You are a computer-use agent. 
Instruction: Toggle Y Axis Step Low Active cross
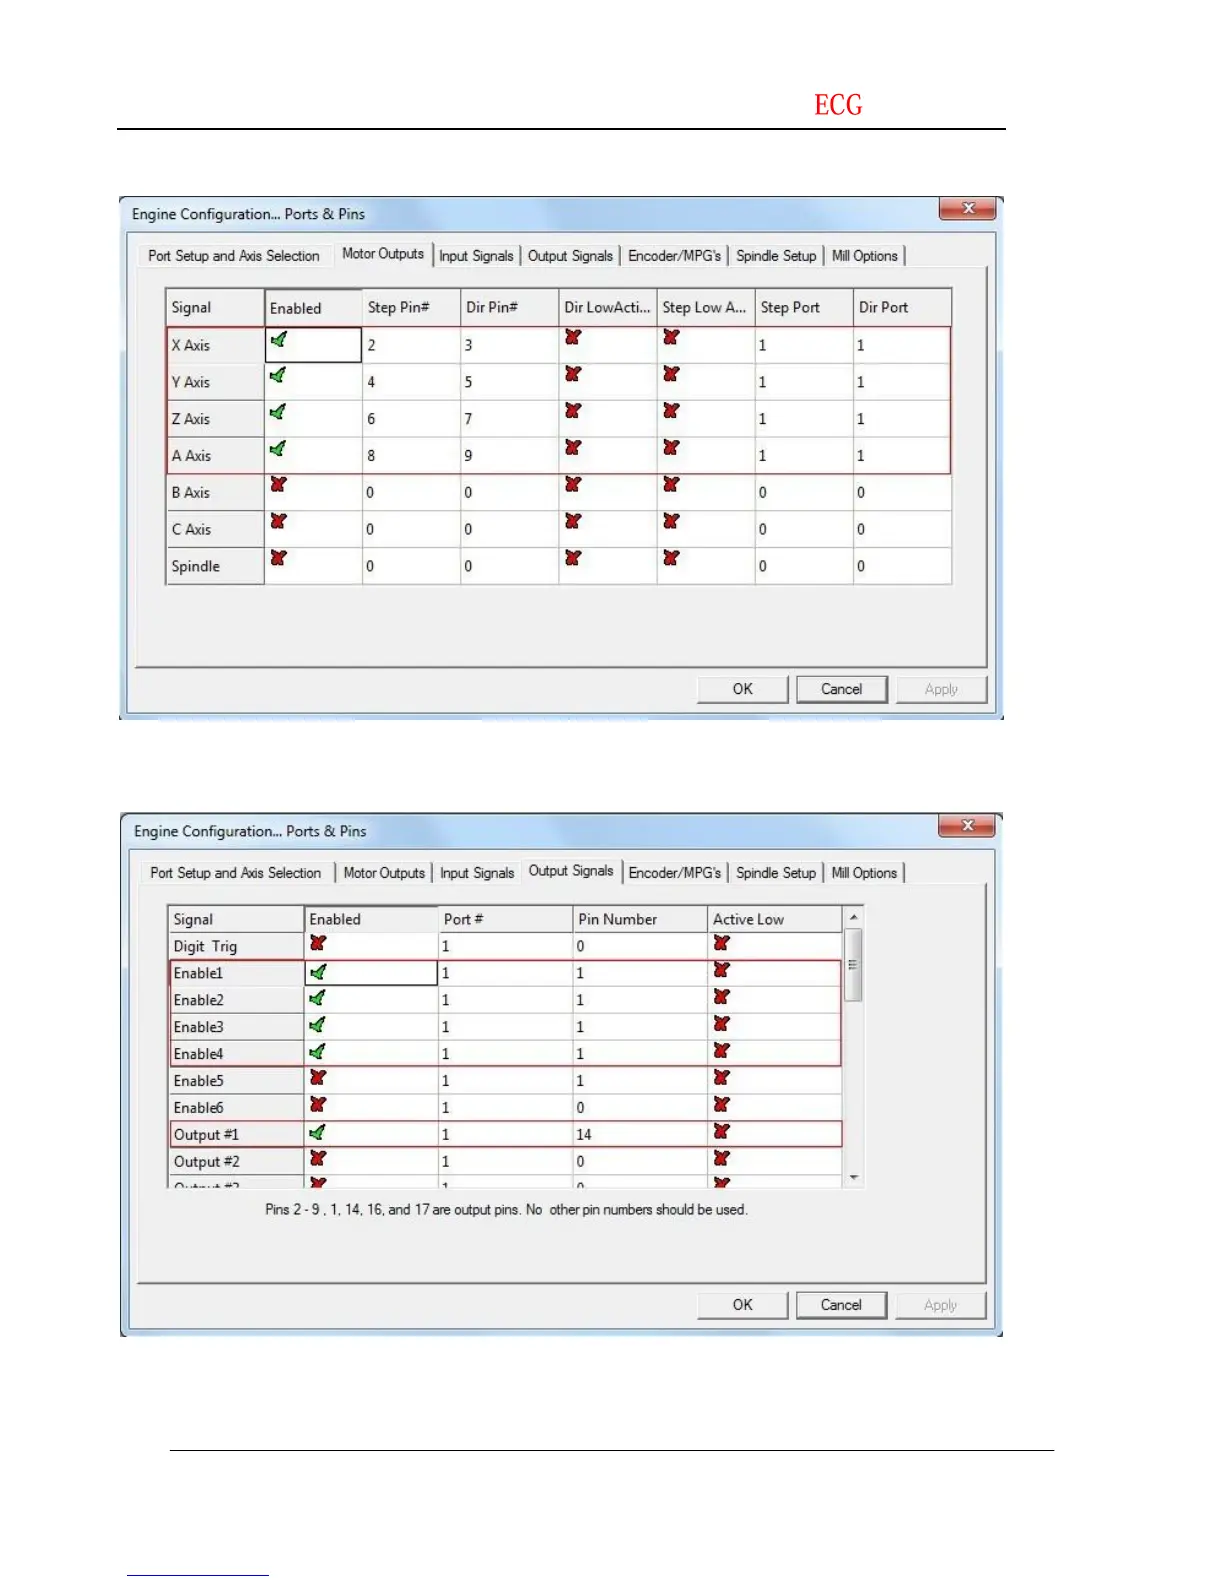[671, 373]
